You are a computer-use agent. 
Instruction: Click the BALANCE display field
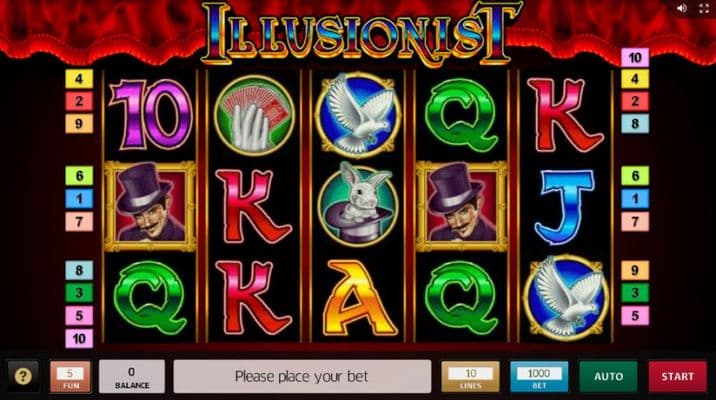(132, 377)
